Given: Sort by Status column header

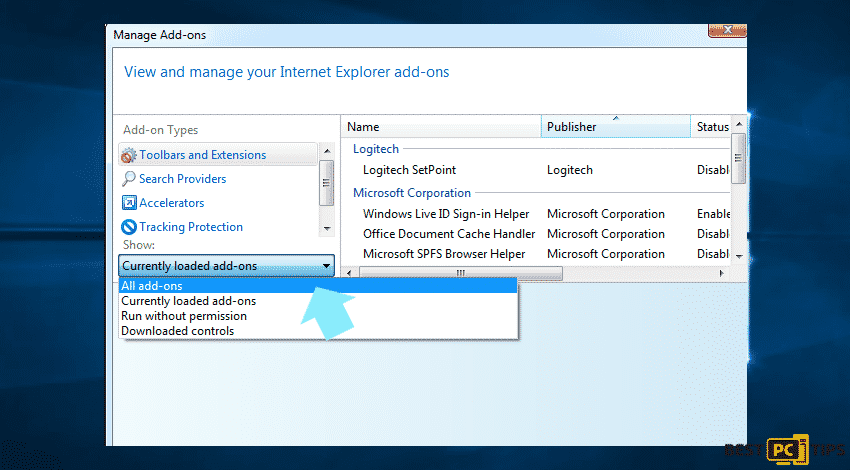Looking at the screenshot, I should pos(711,126).
